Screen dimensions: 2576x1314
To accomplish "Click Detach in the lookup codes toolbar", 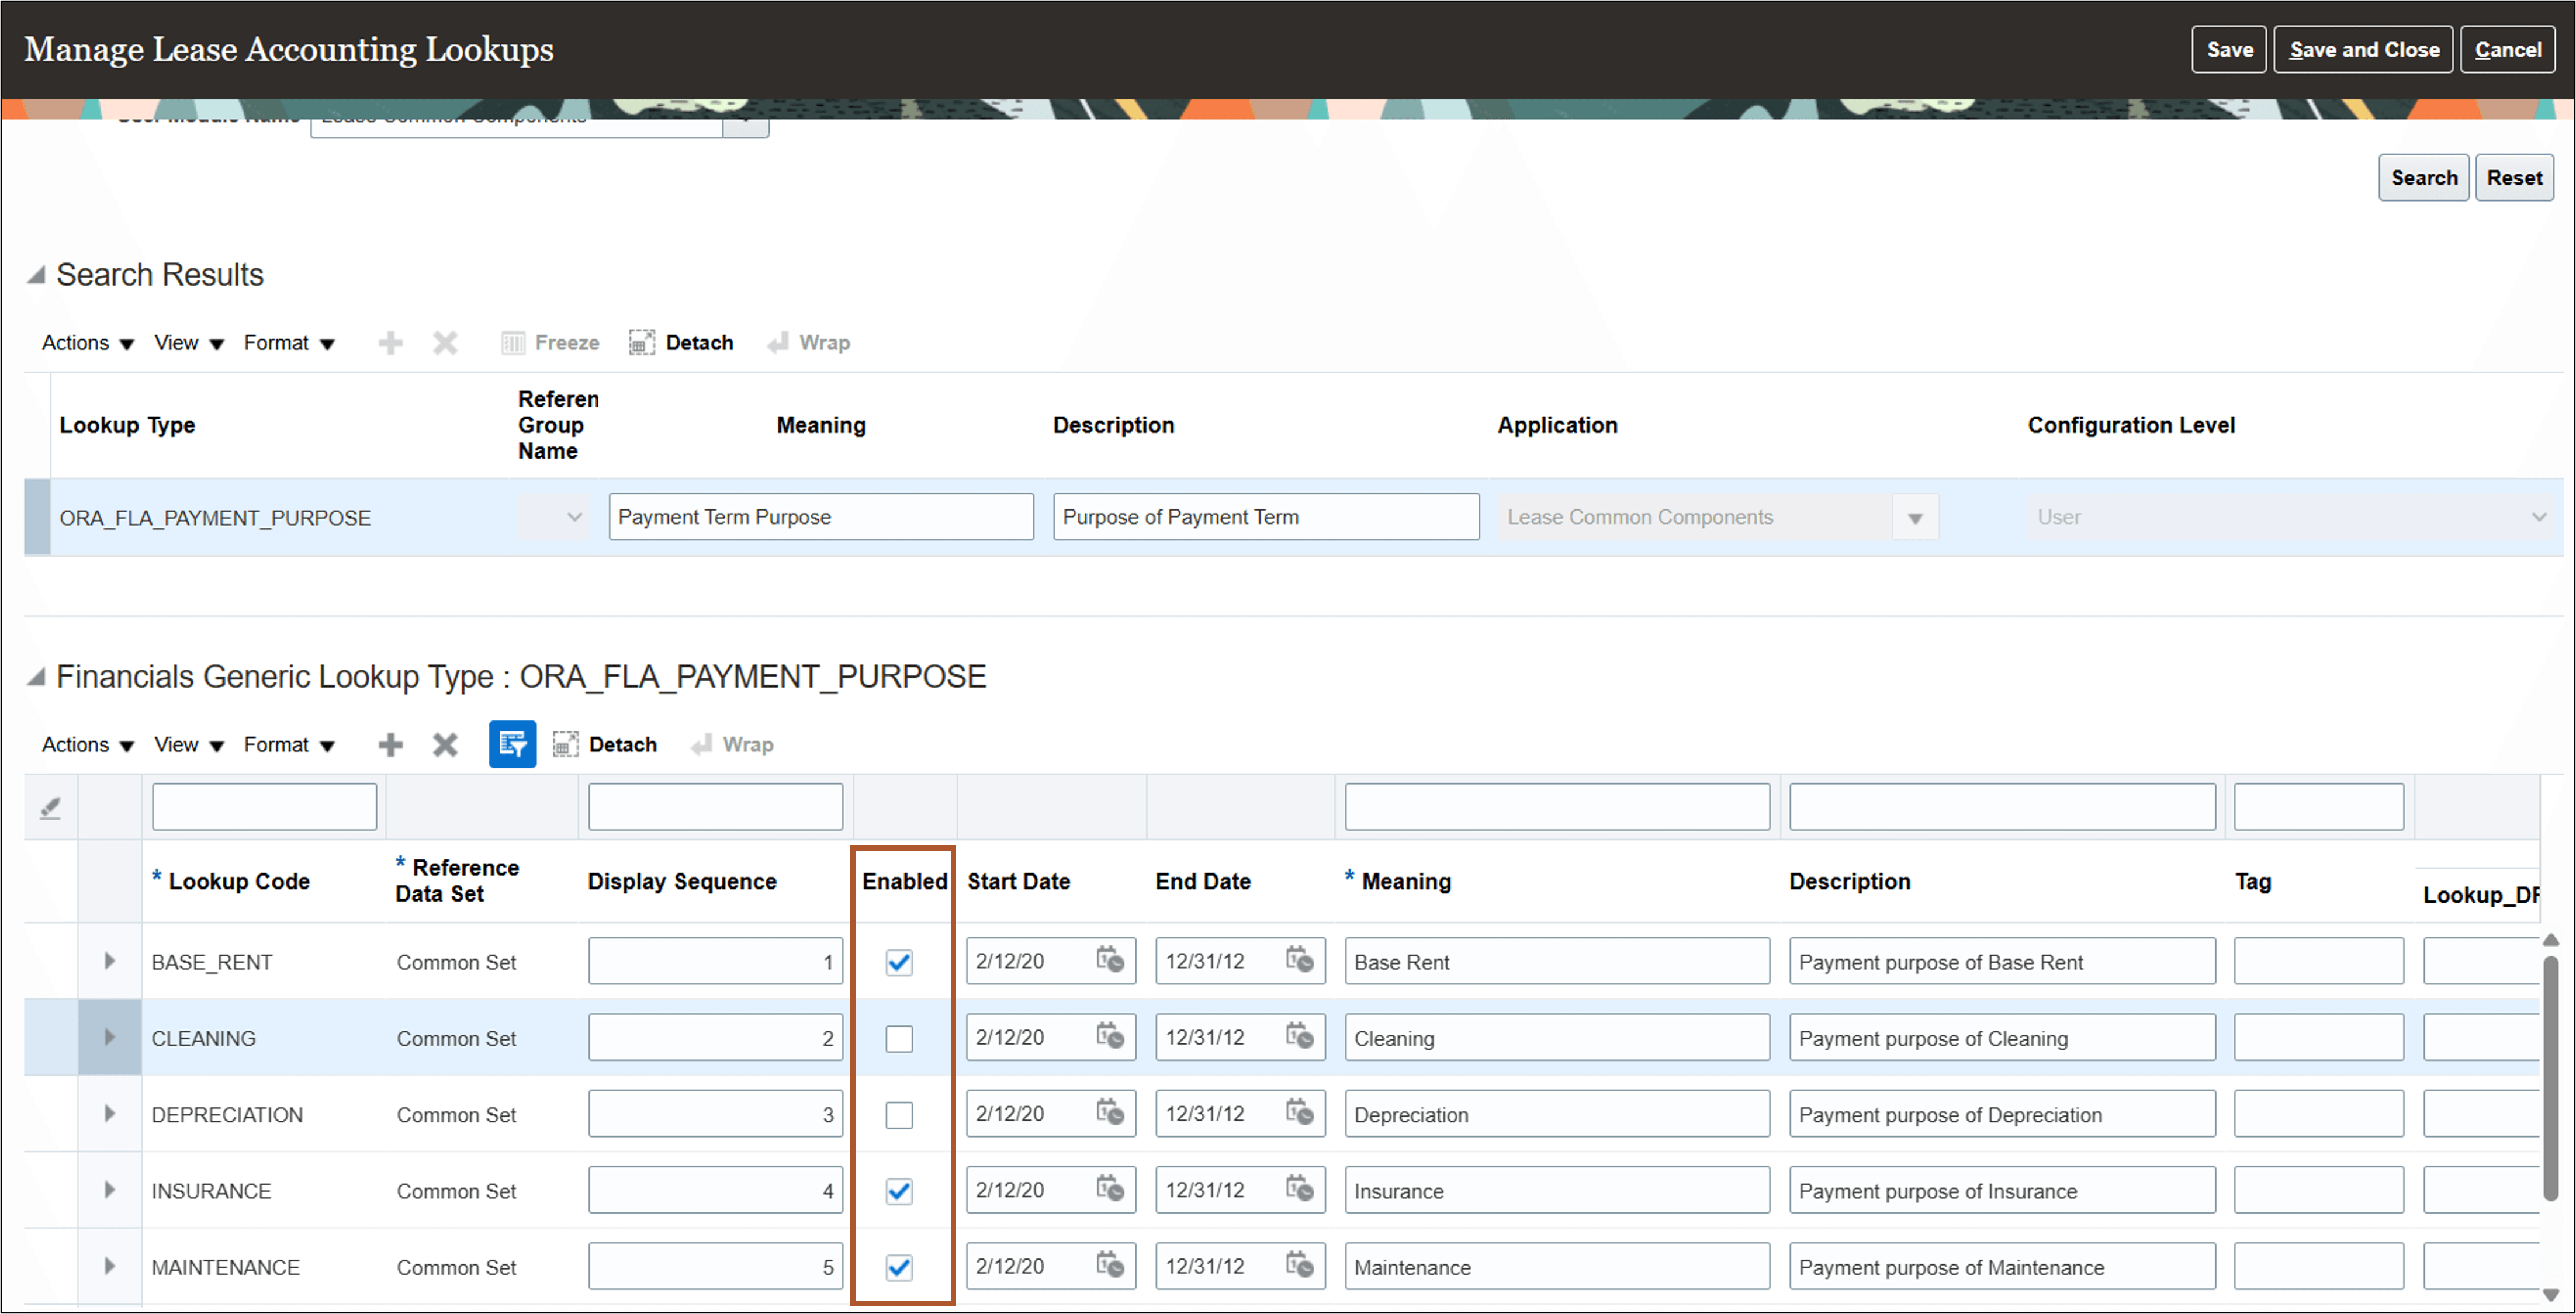I will 604,745.
